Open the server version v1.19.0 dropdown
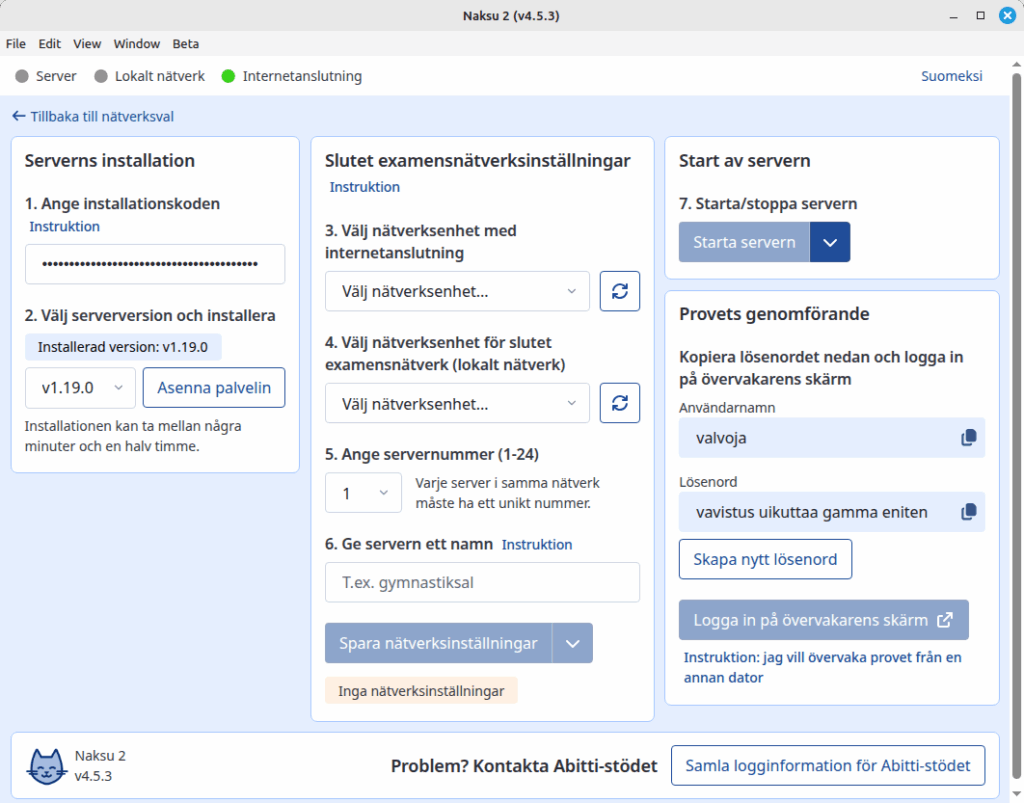This screenshot has width=1024, height=803. (79, 387)
